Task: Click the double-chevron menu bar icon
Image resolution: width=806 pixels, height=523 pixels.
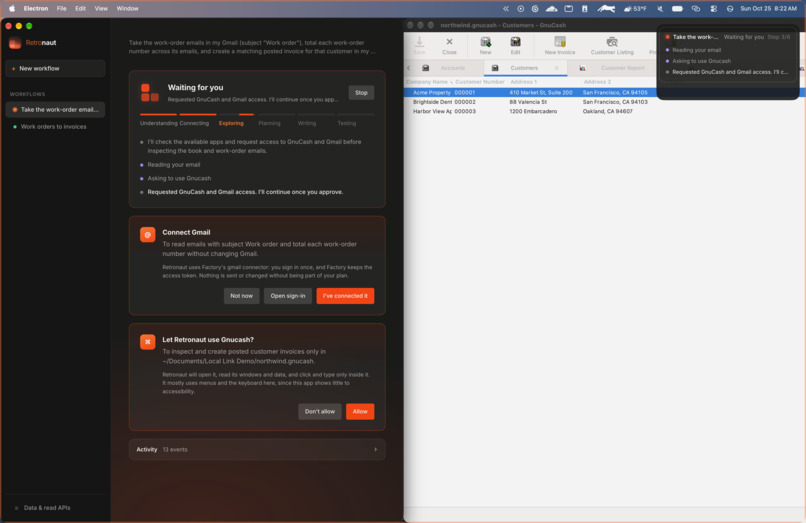Action: (x=506, y=9)
